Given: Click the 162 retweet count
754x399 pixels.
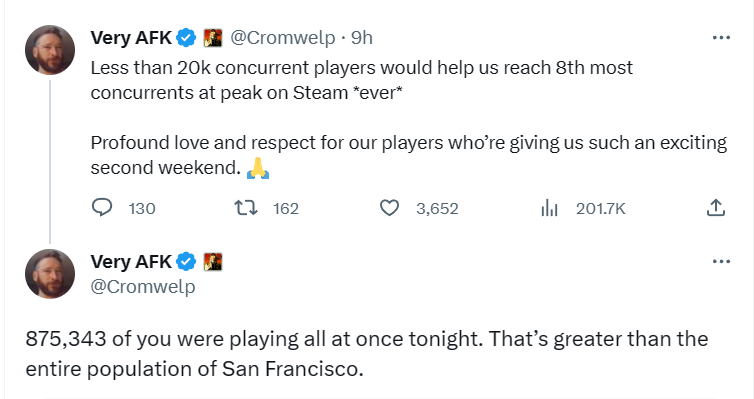Looking at the screenshot, I should point(286,208).
